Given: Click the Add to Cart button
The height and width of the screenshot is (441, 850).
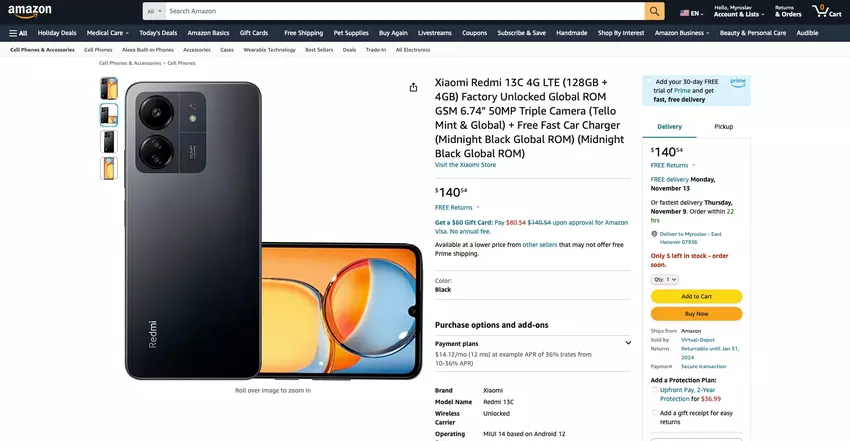Looking at the screenshot, I should click(696, 296).
